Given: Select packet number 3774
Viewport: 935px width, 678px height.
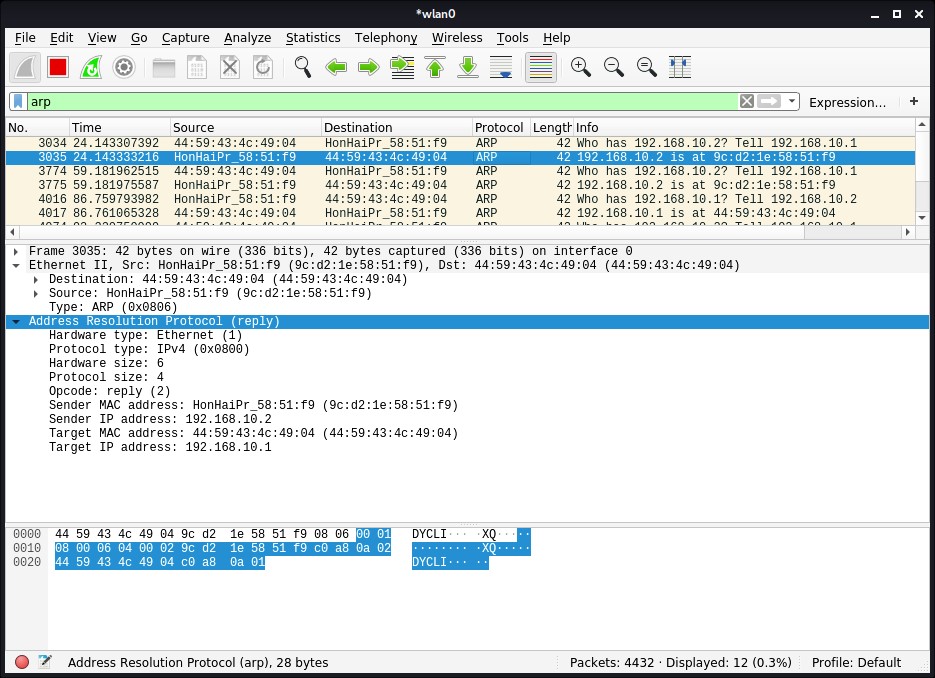Looking at the screenshot, I should pyautogui.click(x=460, y=171).
